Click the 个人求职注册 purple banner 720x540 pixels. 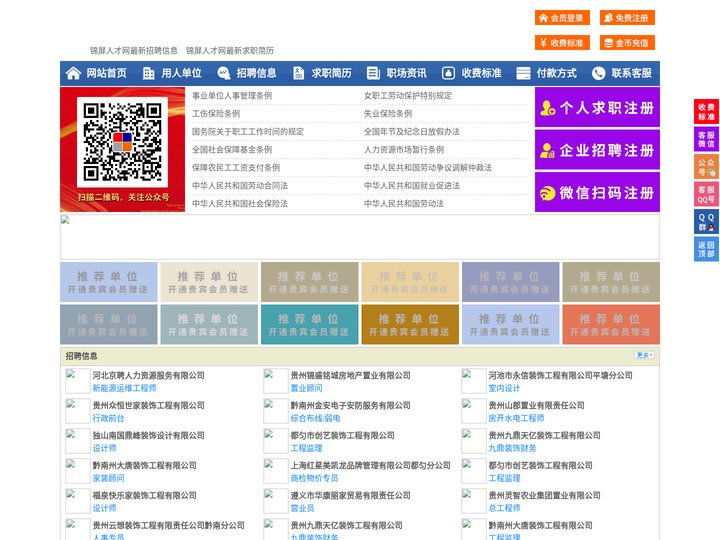(x=597, y=107)
